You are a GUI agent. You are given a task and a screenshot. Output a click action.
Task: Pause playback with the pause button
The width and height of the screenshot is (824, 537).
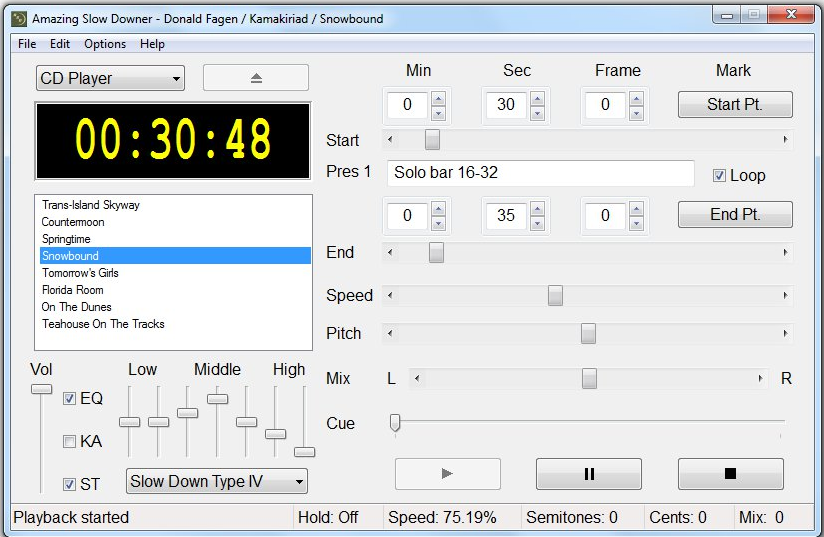coord(589,473)
